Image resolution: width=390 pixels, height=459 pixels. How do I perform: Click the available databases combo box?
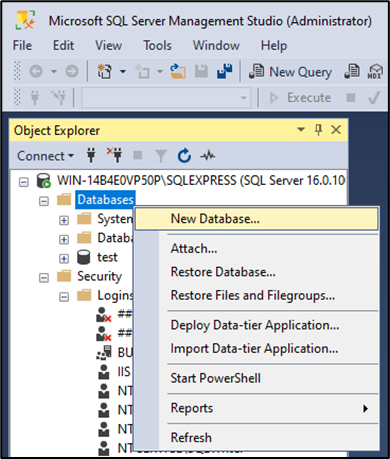pyautogui.click(x=166, y=98)
